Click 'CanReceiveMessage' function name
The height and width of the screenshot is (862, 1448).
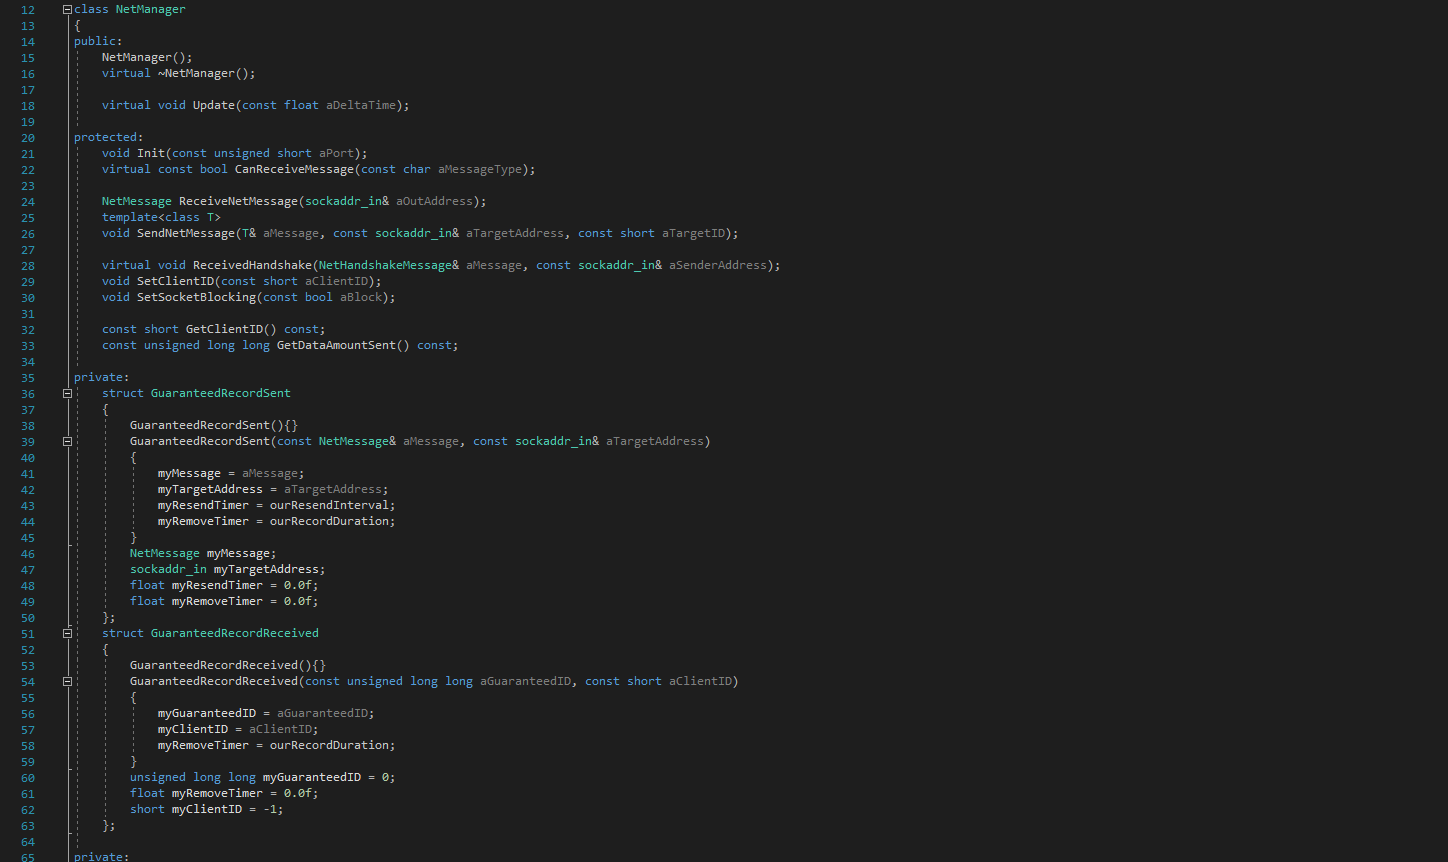click(294, 169)
